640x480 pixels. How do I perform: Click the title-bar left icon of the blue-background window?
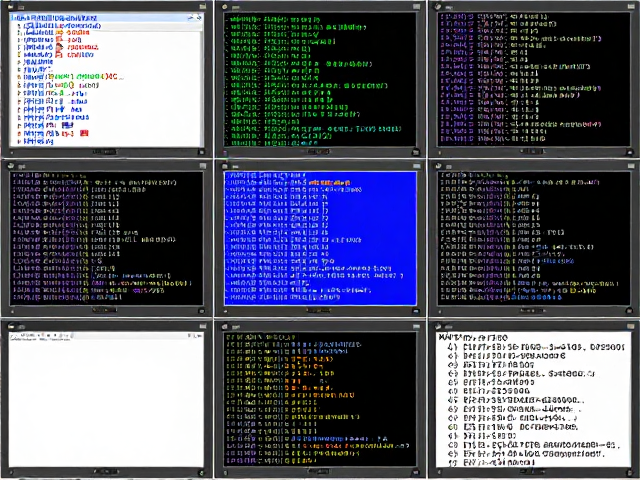(x=225, y=166)
